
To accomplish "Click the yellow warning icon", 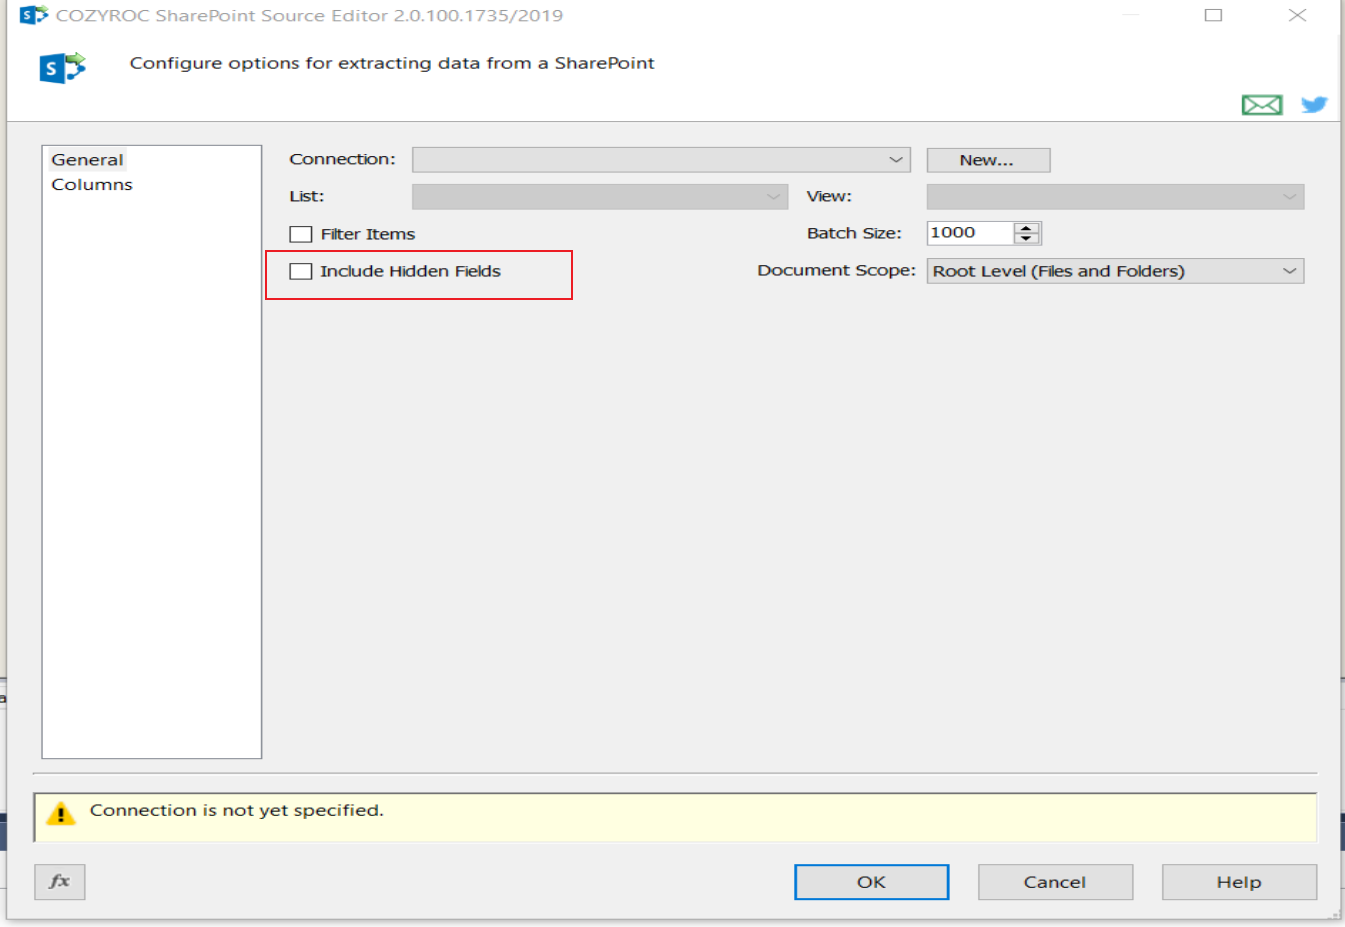I will (x=61, y=813).
